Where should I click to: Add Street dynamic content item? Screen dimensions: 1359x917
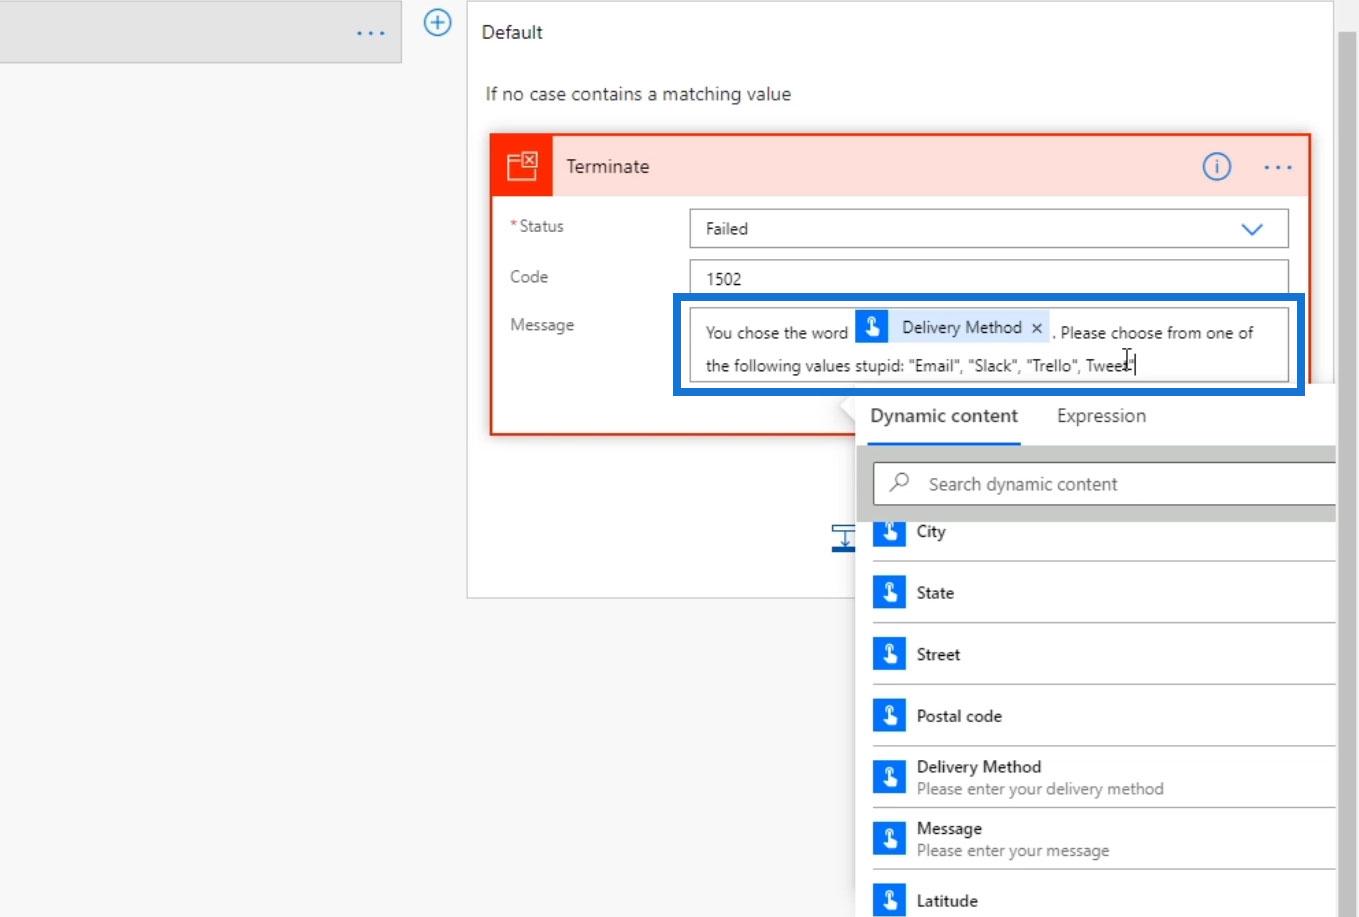937,655
